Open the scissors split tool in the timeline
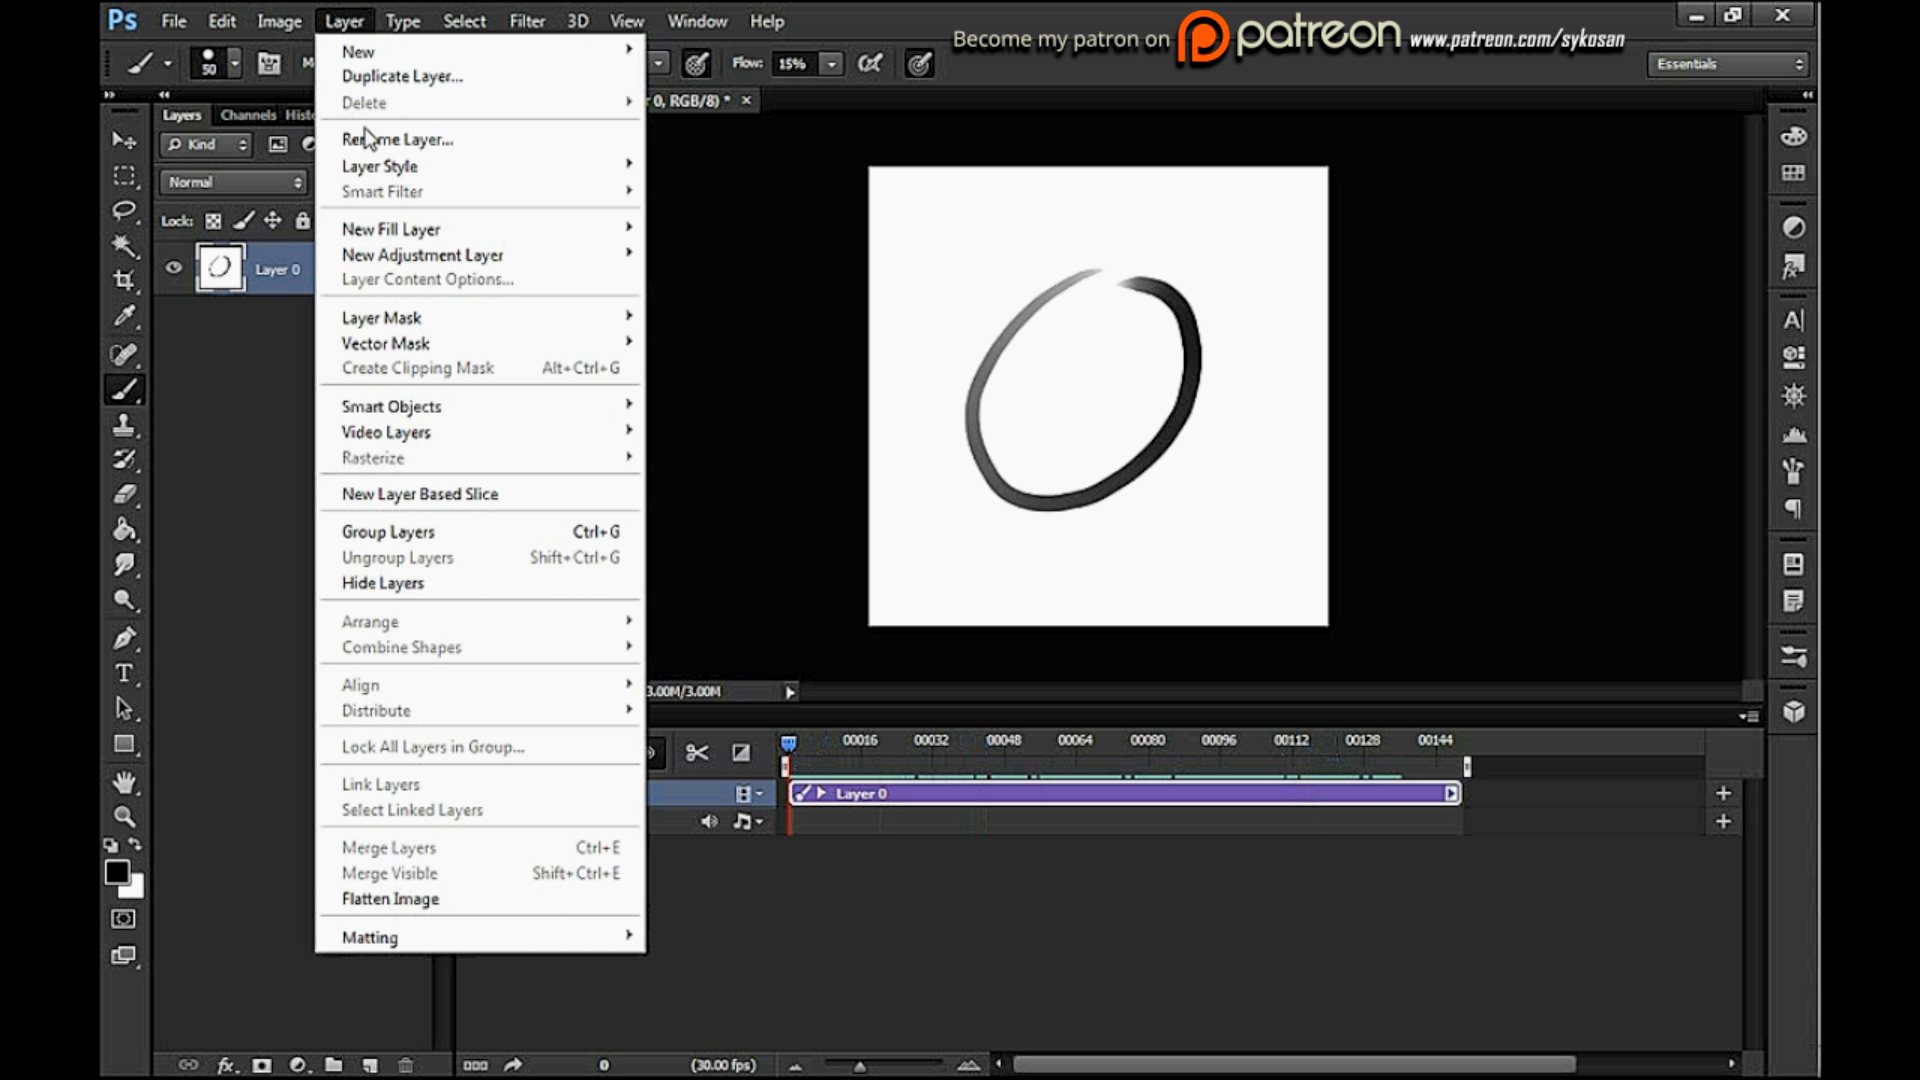The image size is (1920, 1080). [x=697, y=753]
